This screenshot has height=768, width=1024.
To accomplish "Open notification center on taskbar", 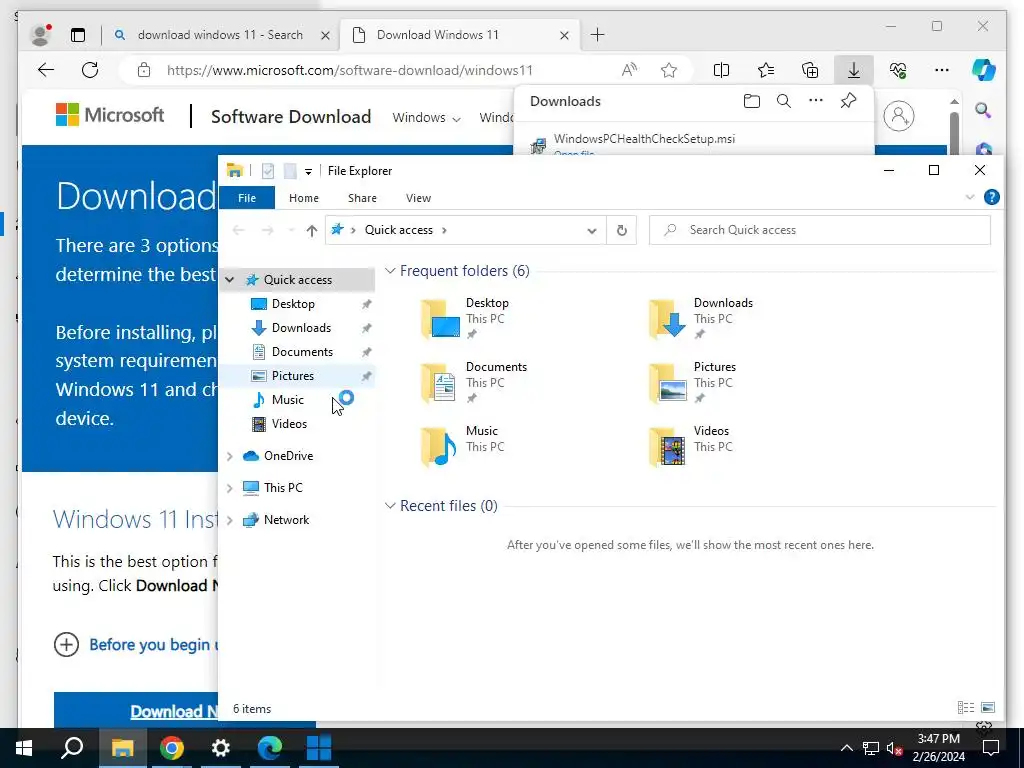I will (991, 748).
